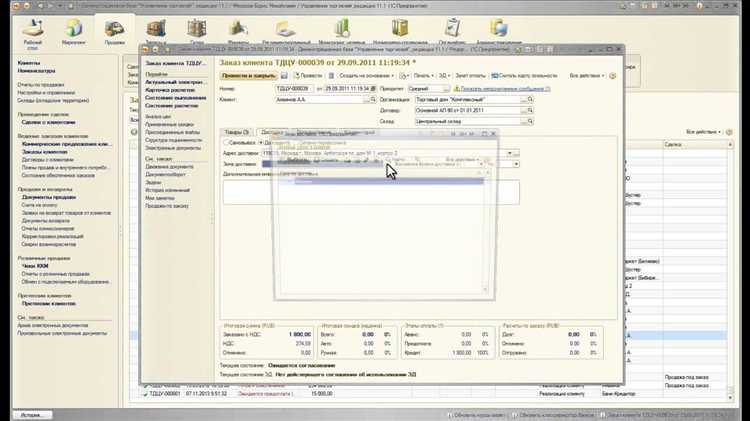This screenshot has height=421, width=750.
Task: Open the Рабочий стол section icon
Action: pos(33,29)
